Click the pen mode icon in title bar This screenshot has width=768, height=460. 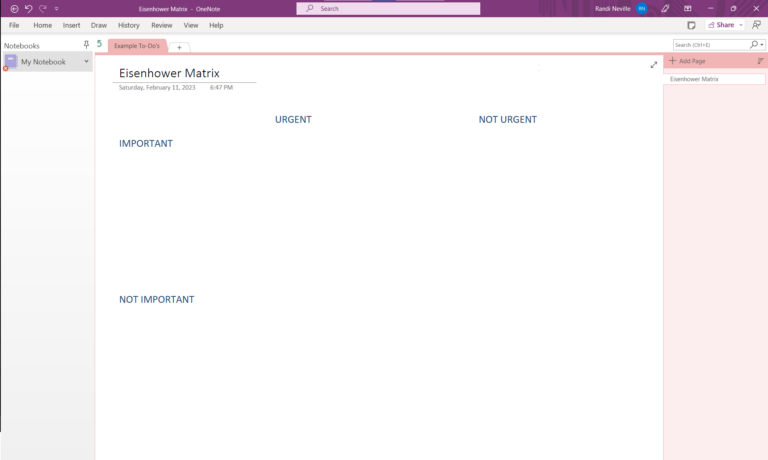[x=665, y=8]
